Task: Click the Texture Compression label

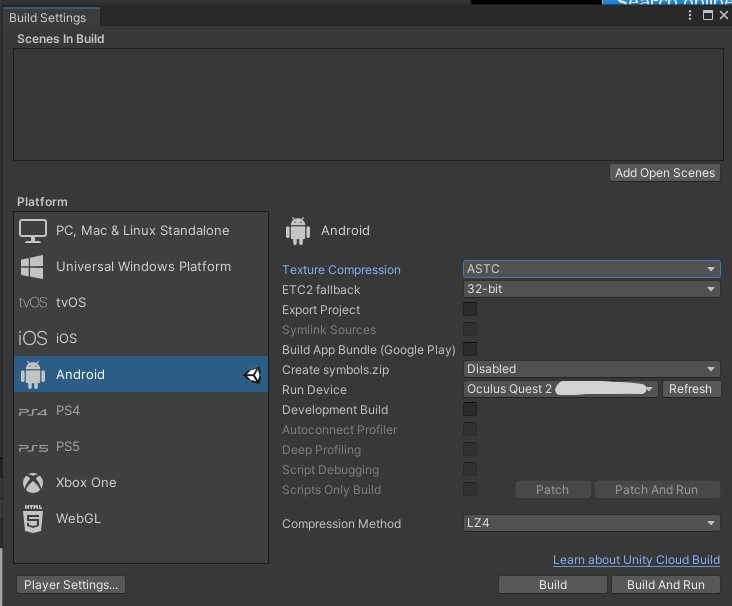Action: [341, 270]
